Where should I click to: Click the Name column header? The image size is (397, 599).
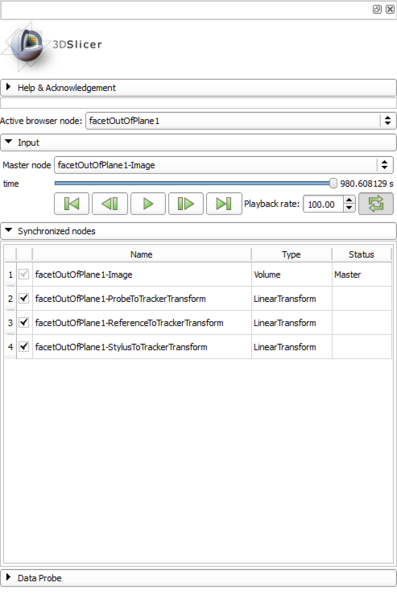[141, 254]
